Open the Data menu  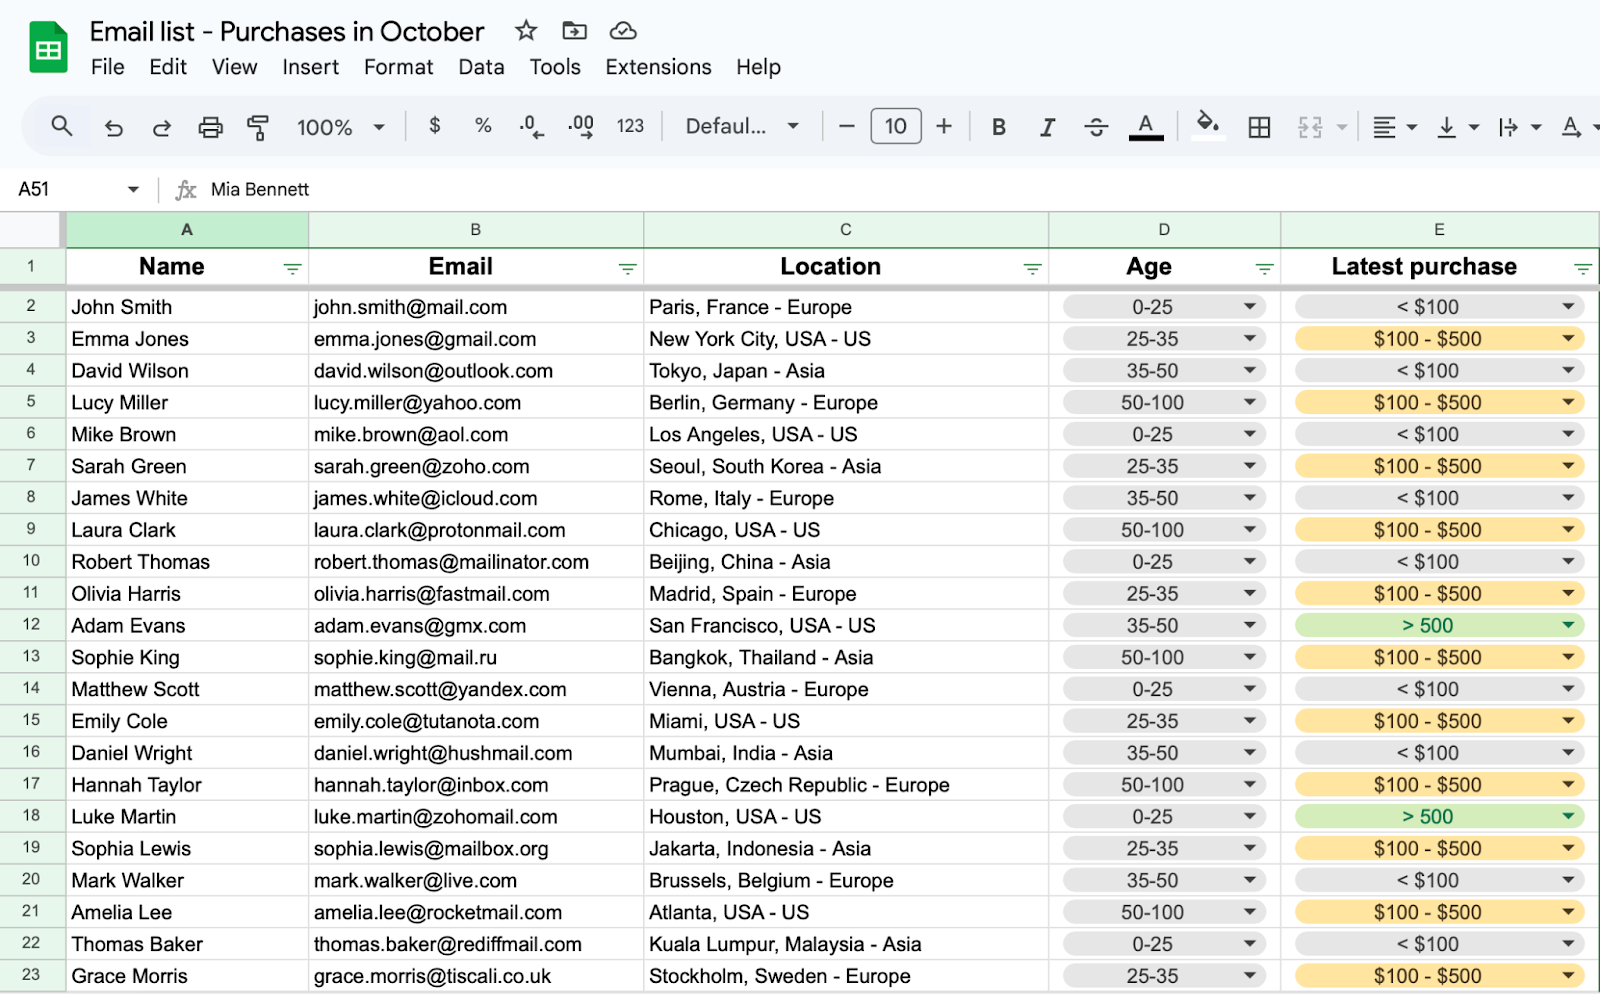481,67
